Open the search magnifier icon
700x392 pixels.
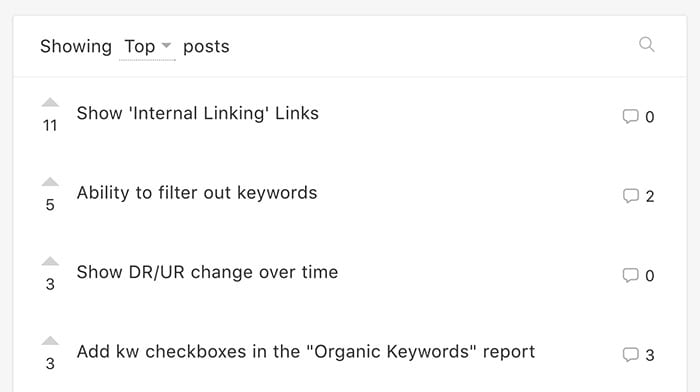[x=646, y=45]
